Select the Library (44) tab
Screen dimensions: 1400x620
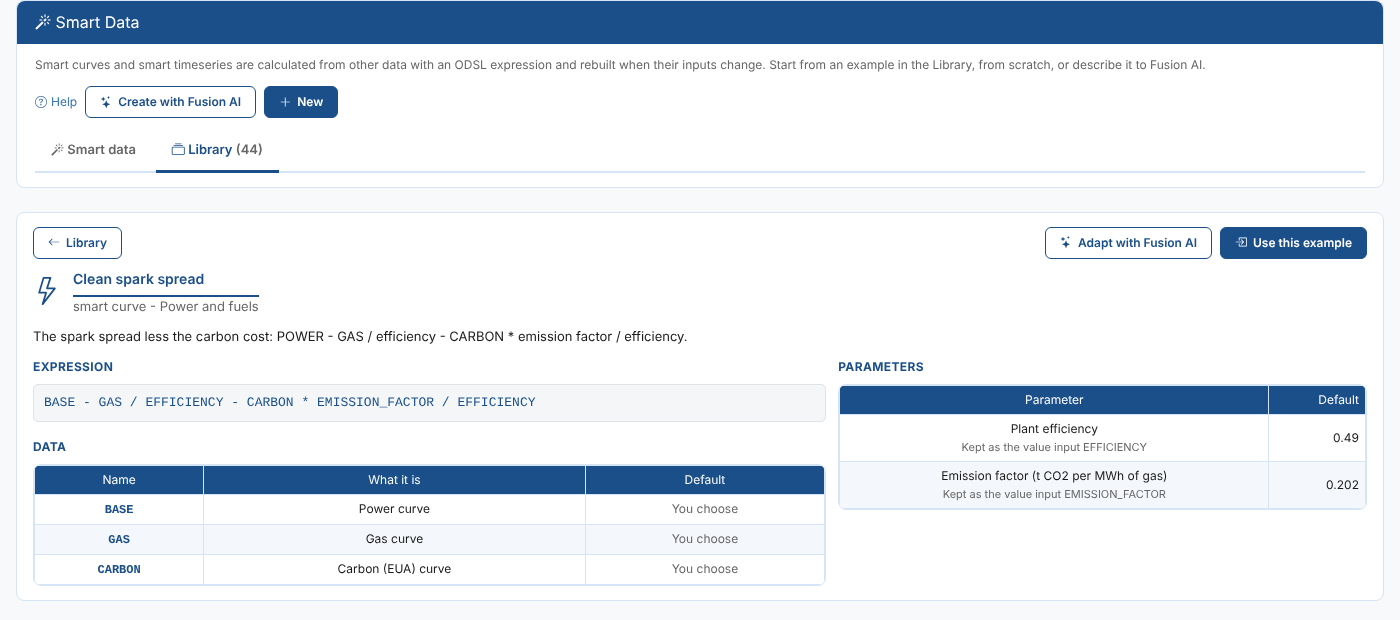point(217,150)
